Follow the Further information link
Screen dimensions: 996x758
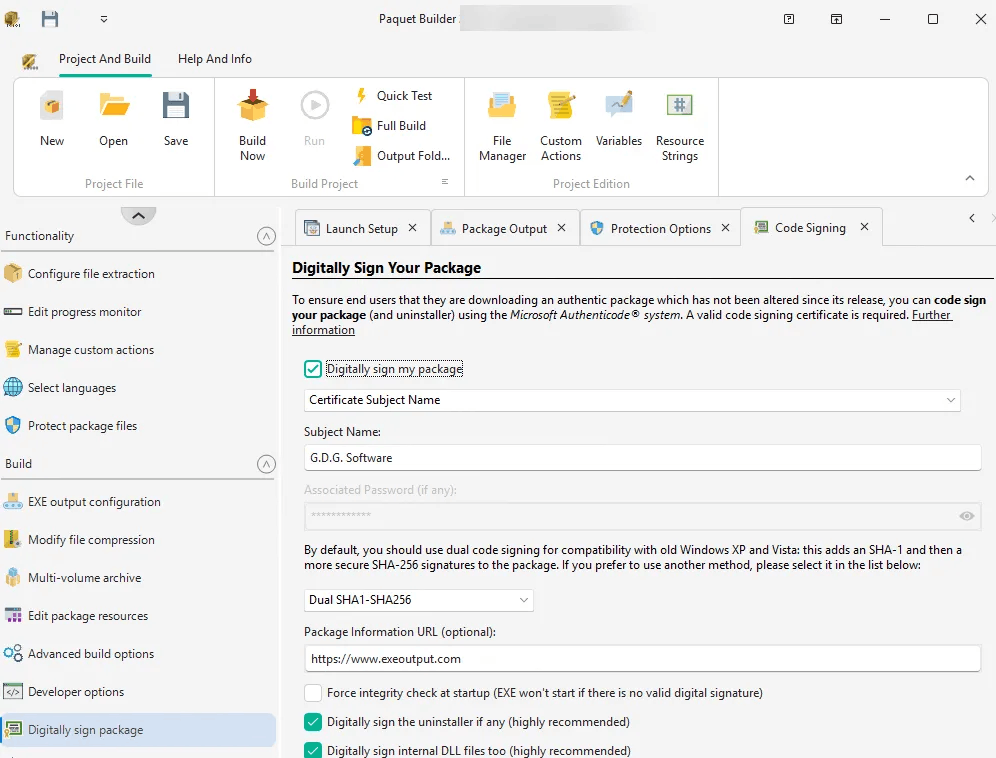coord(932,315)
